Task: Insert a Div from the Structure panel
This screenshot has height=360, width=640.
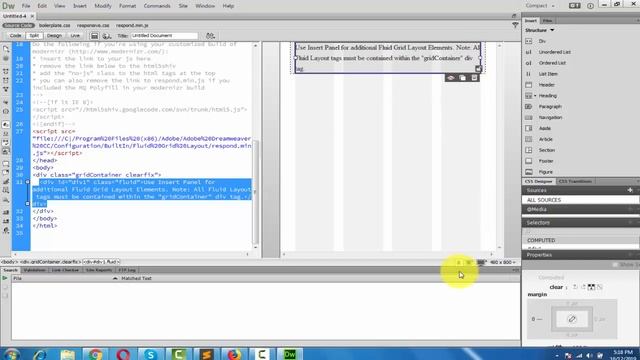Action: tap(542, 41)
